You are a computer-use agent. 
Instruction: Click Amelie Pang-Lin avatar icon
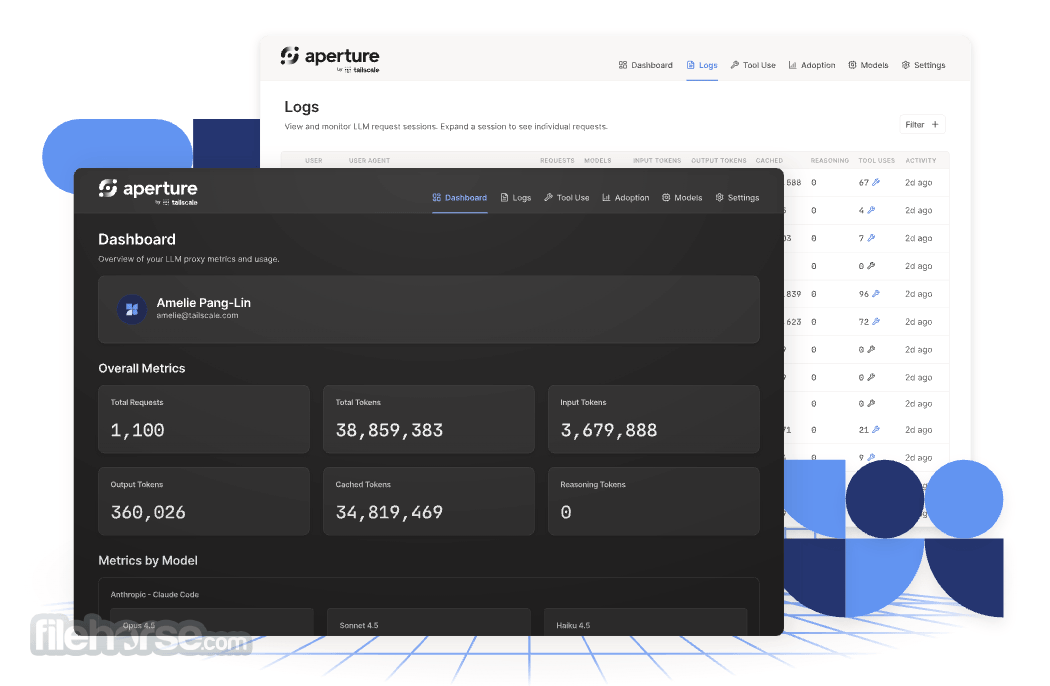132,310
